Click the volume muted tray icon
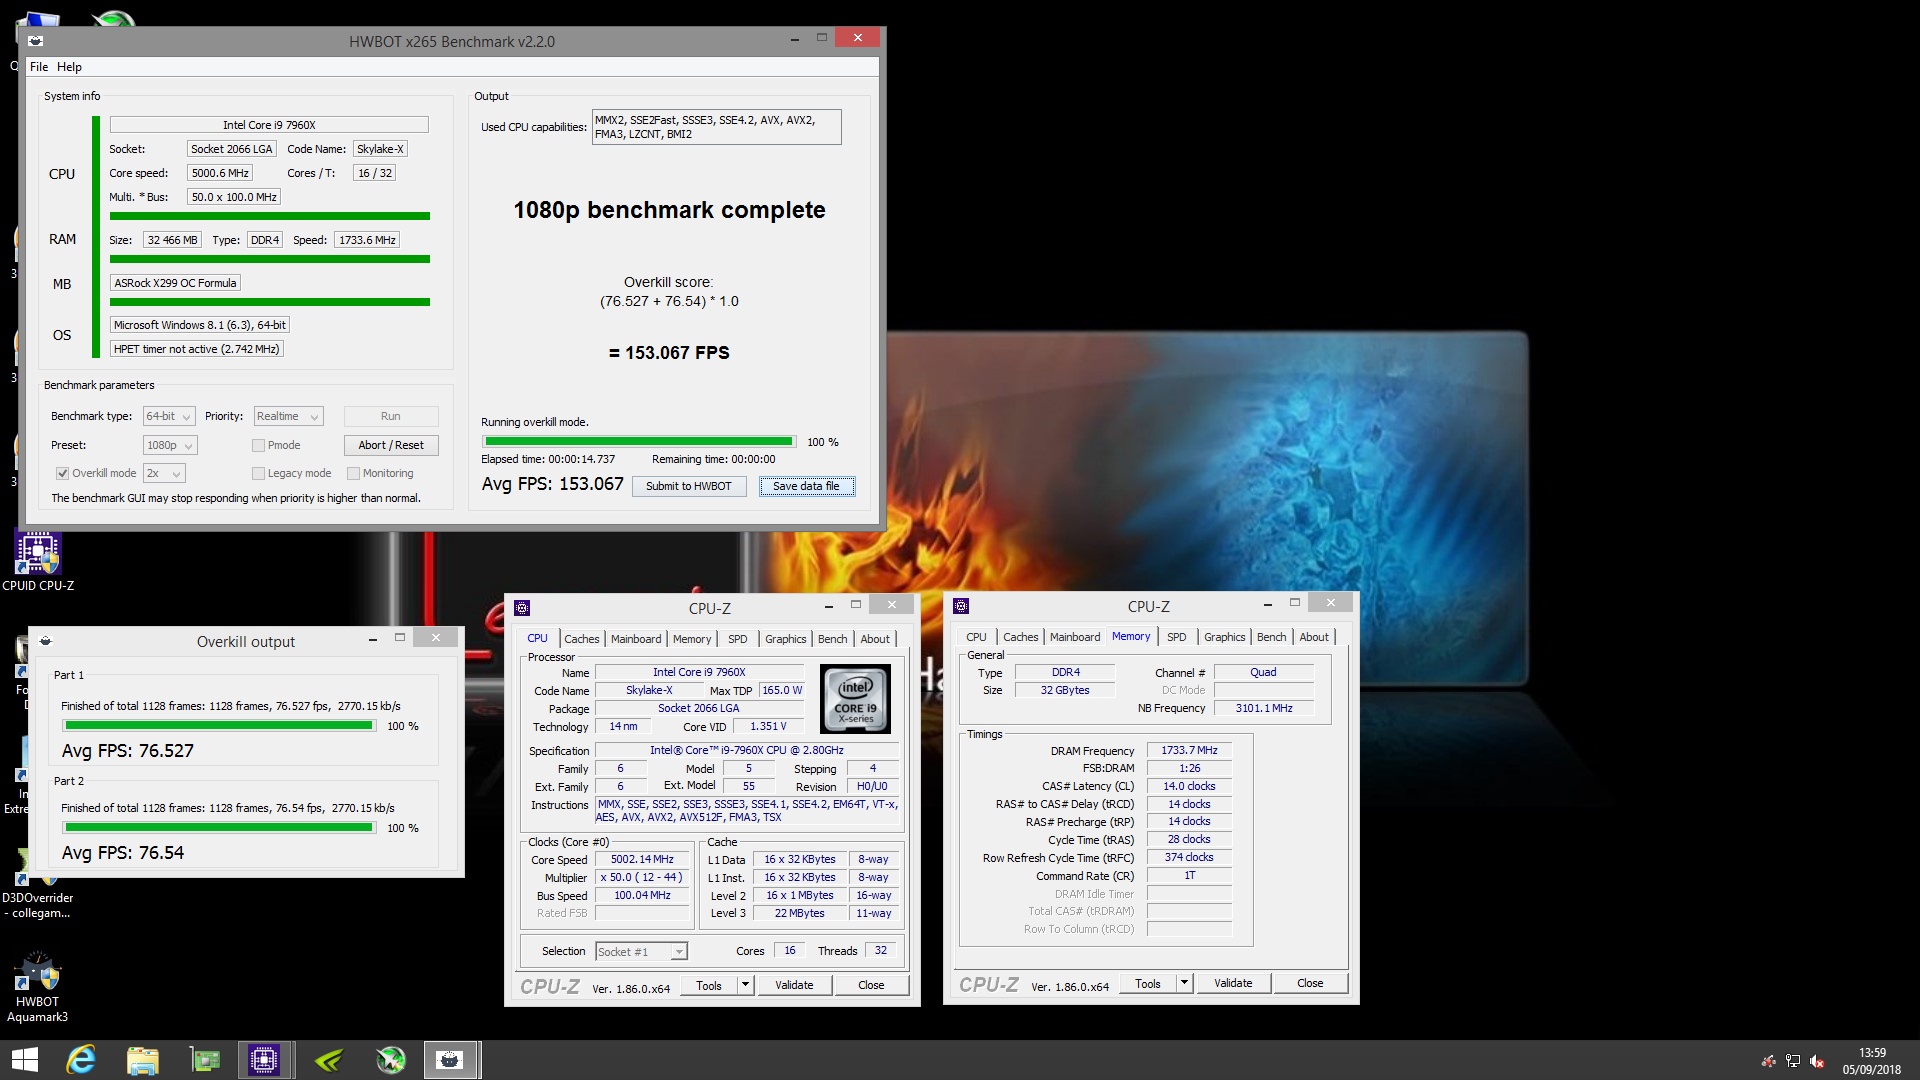Screen dimensions: 1920x1080 (x=1817, y=1061)
